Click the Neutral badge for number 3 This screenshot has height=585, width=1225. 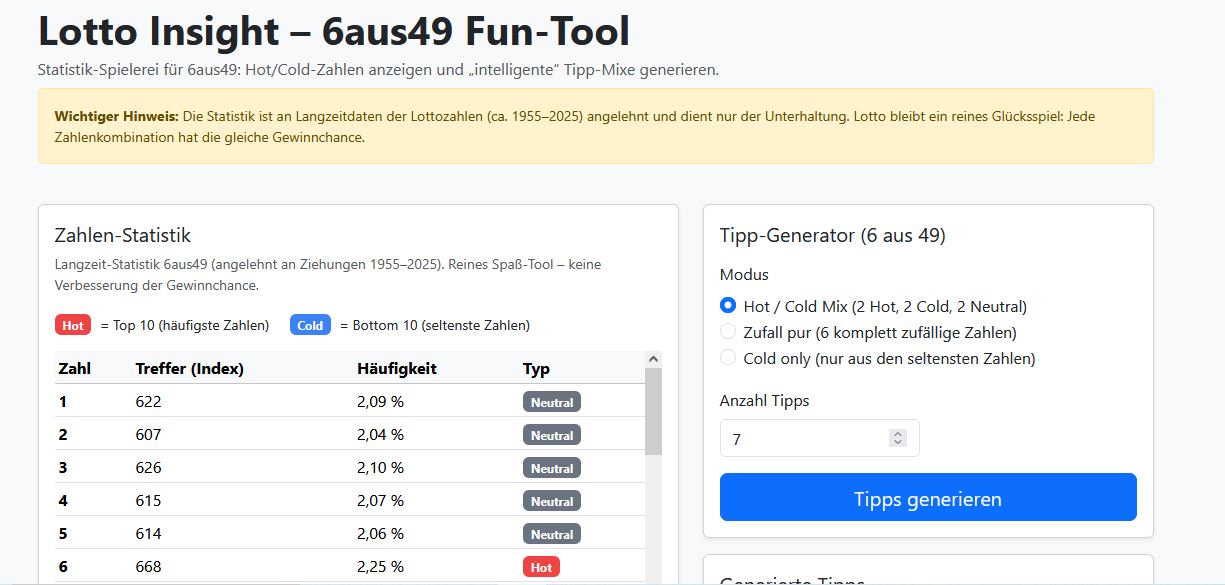coord(551,468)
